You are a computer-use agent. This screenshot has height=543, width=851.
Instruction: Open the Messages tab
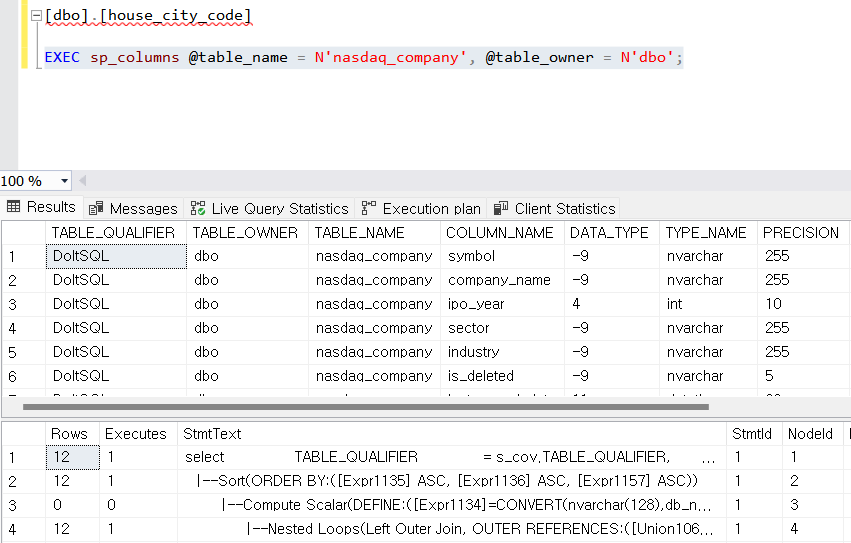(134, 209)
